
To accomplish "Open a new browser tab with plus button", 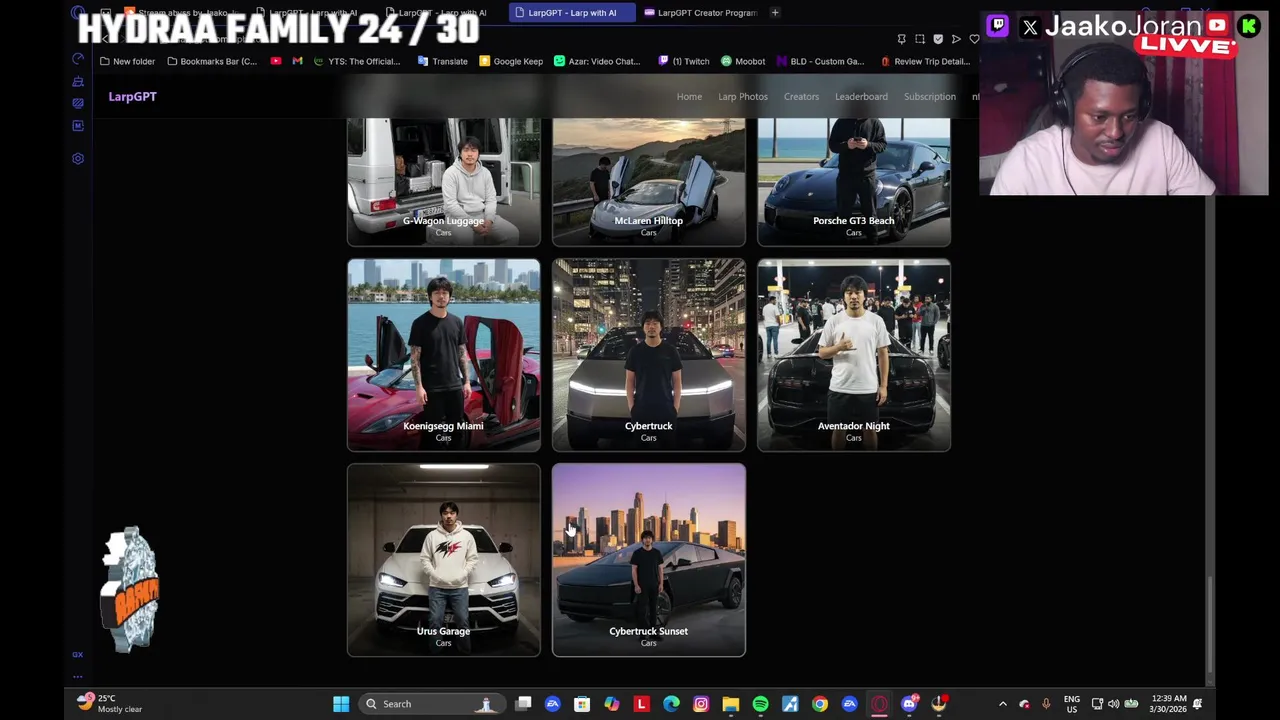I will pos(775,13).
